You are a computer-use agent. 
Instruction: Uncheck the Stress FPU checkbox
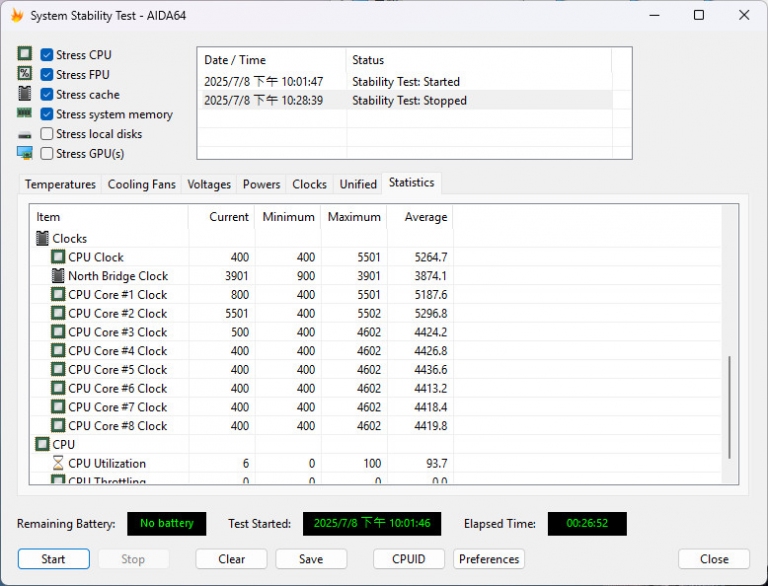[x=47, y=74]
